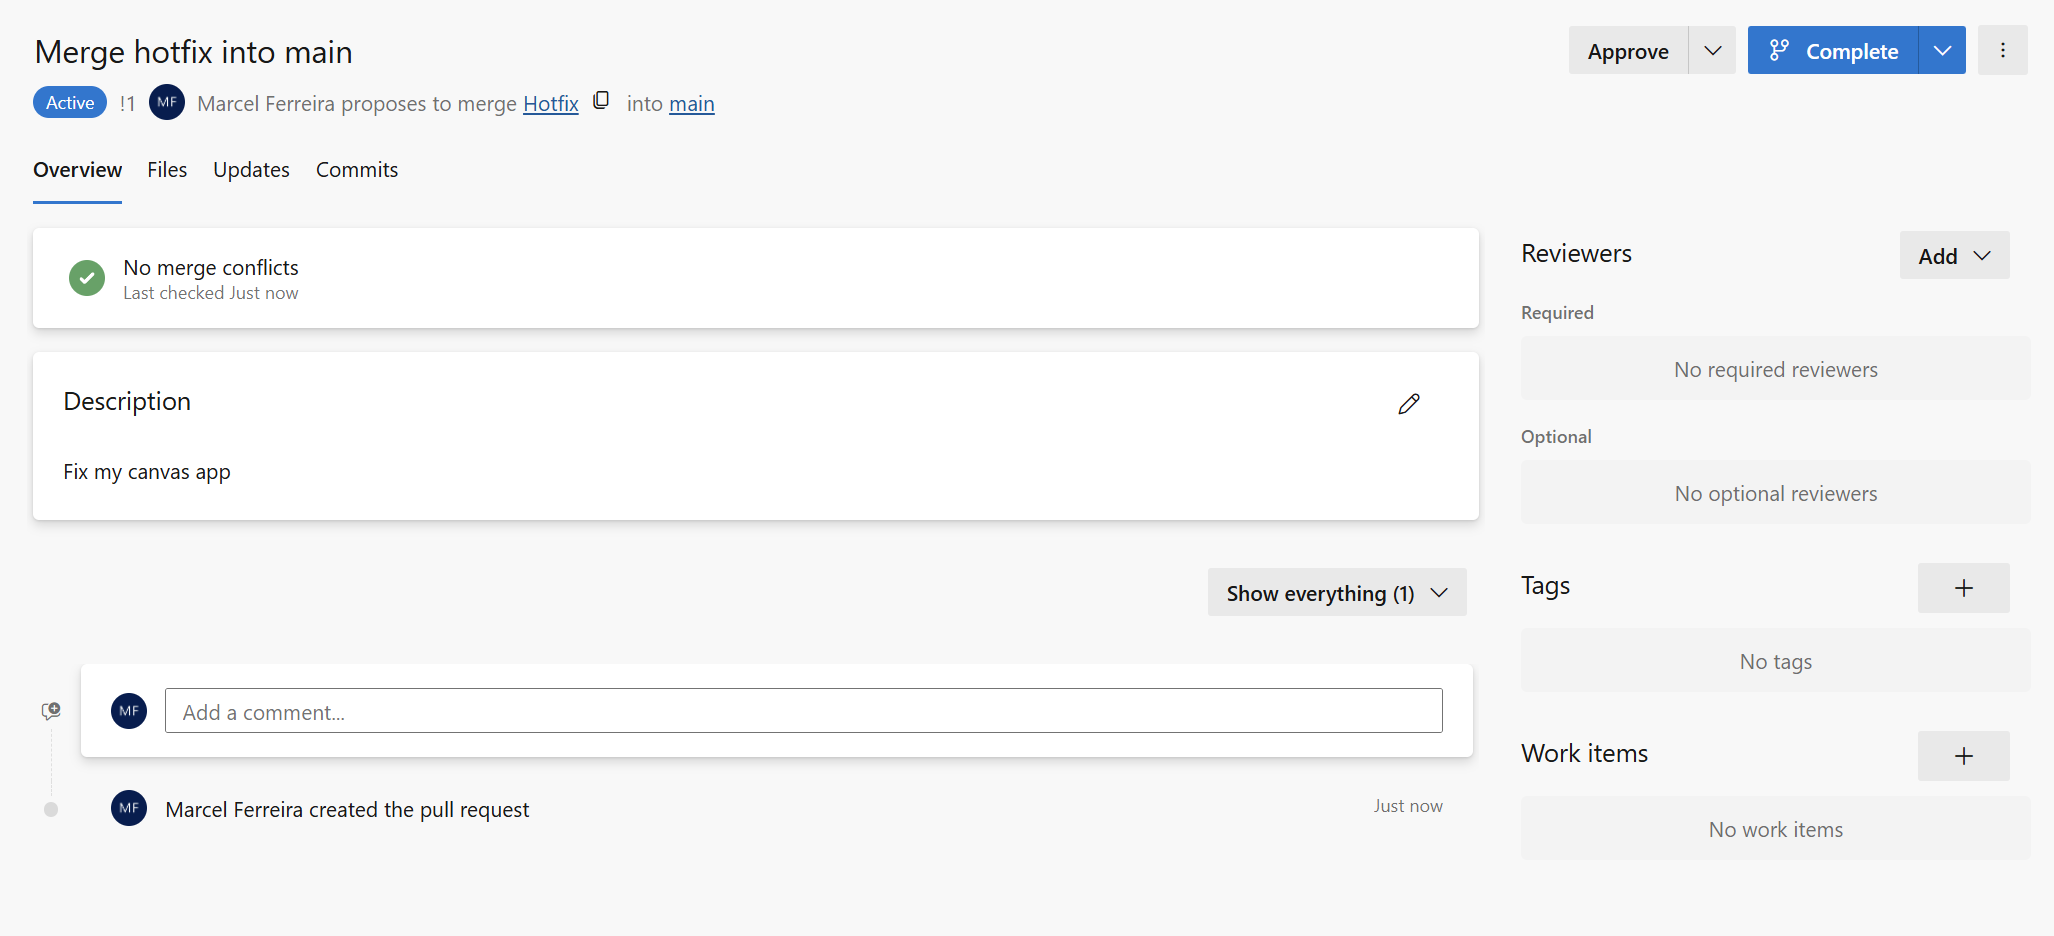2054x936 pixels.
Task: Click the !1 linked work item indicator
Action: (127, 103)
